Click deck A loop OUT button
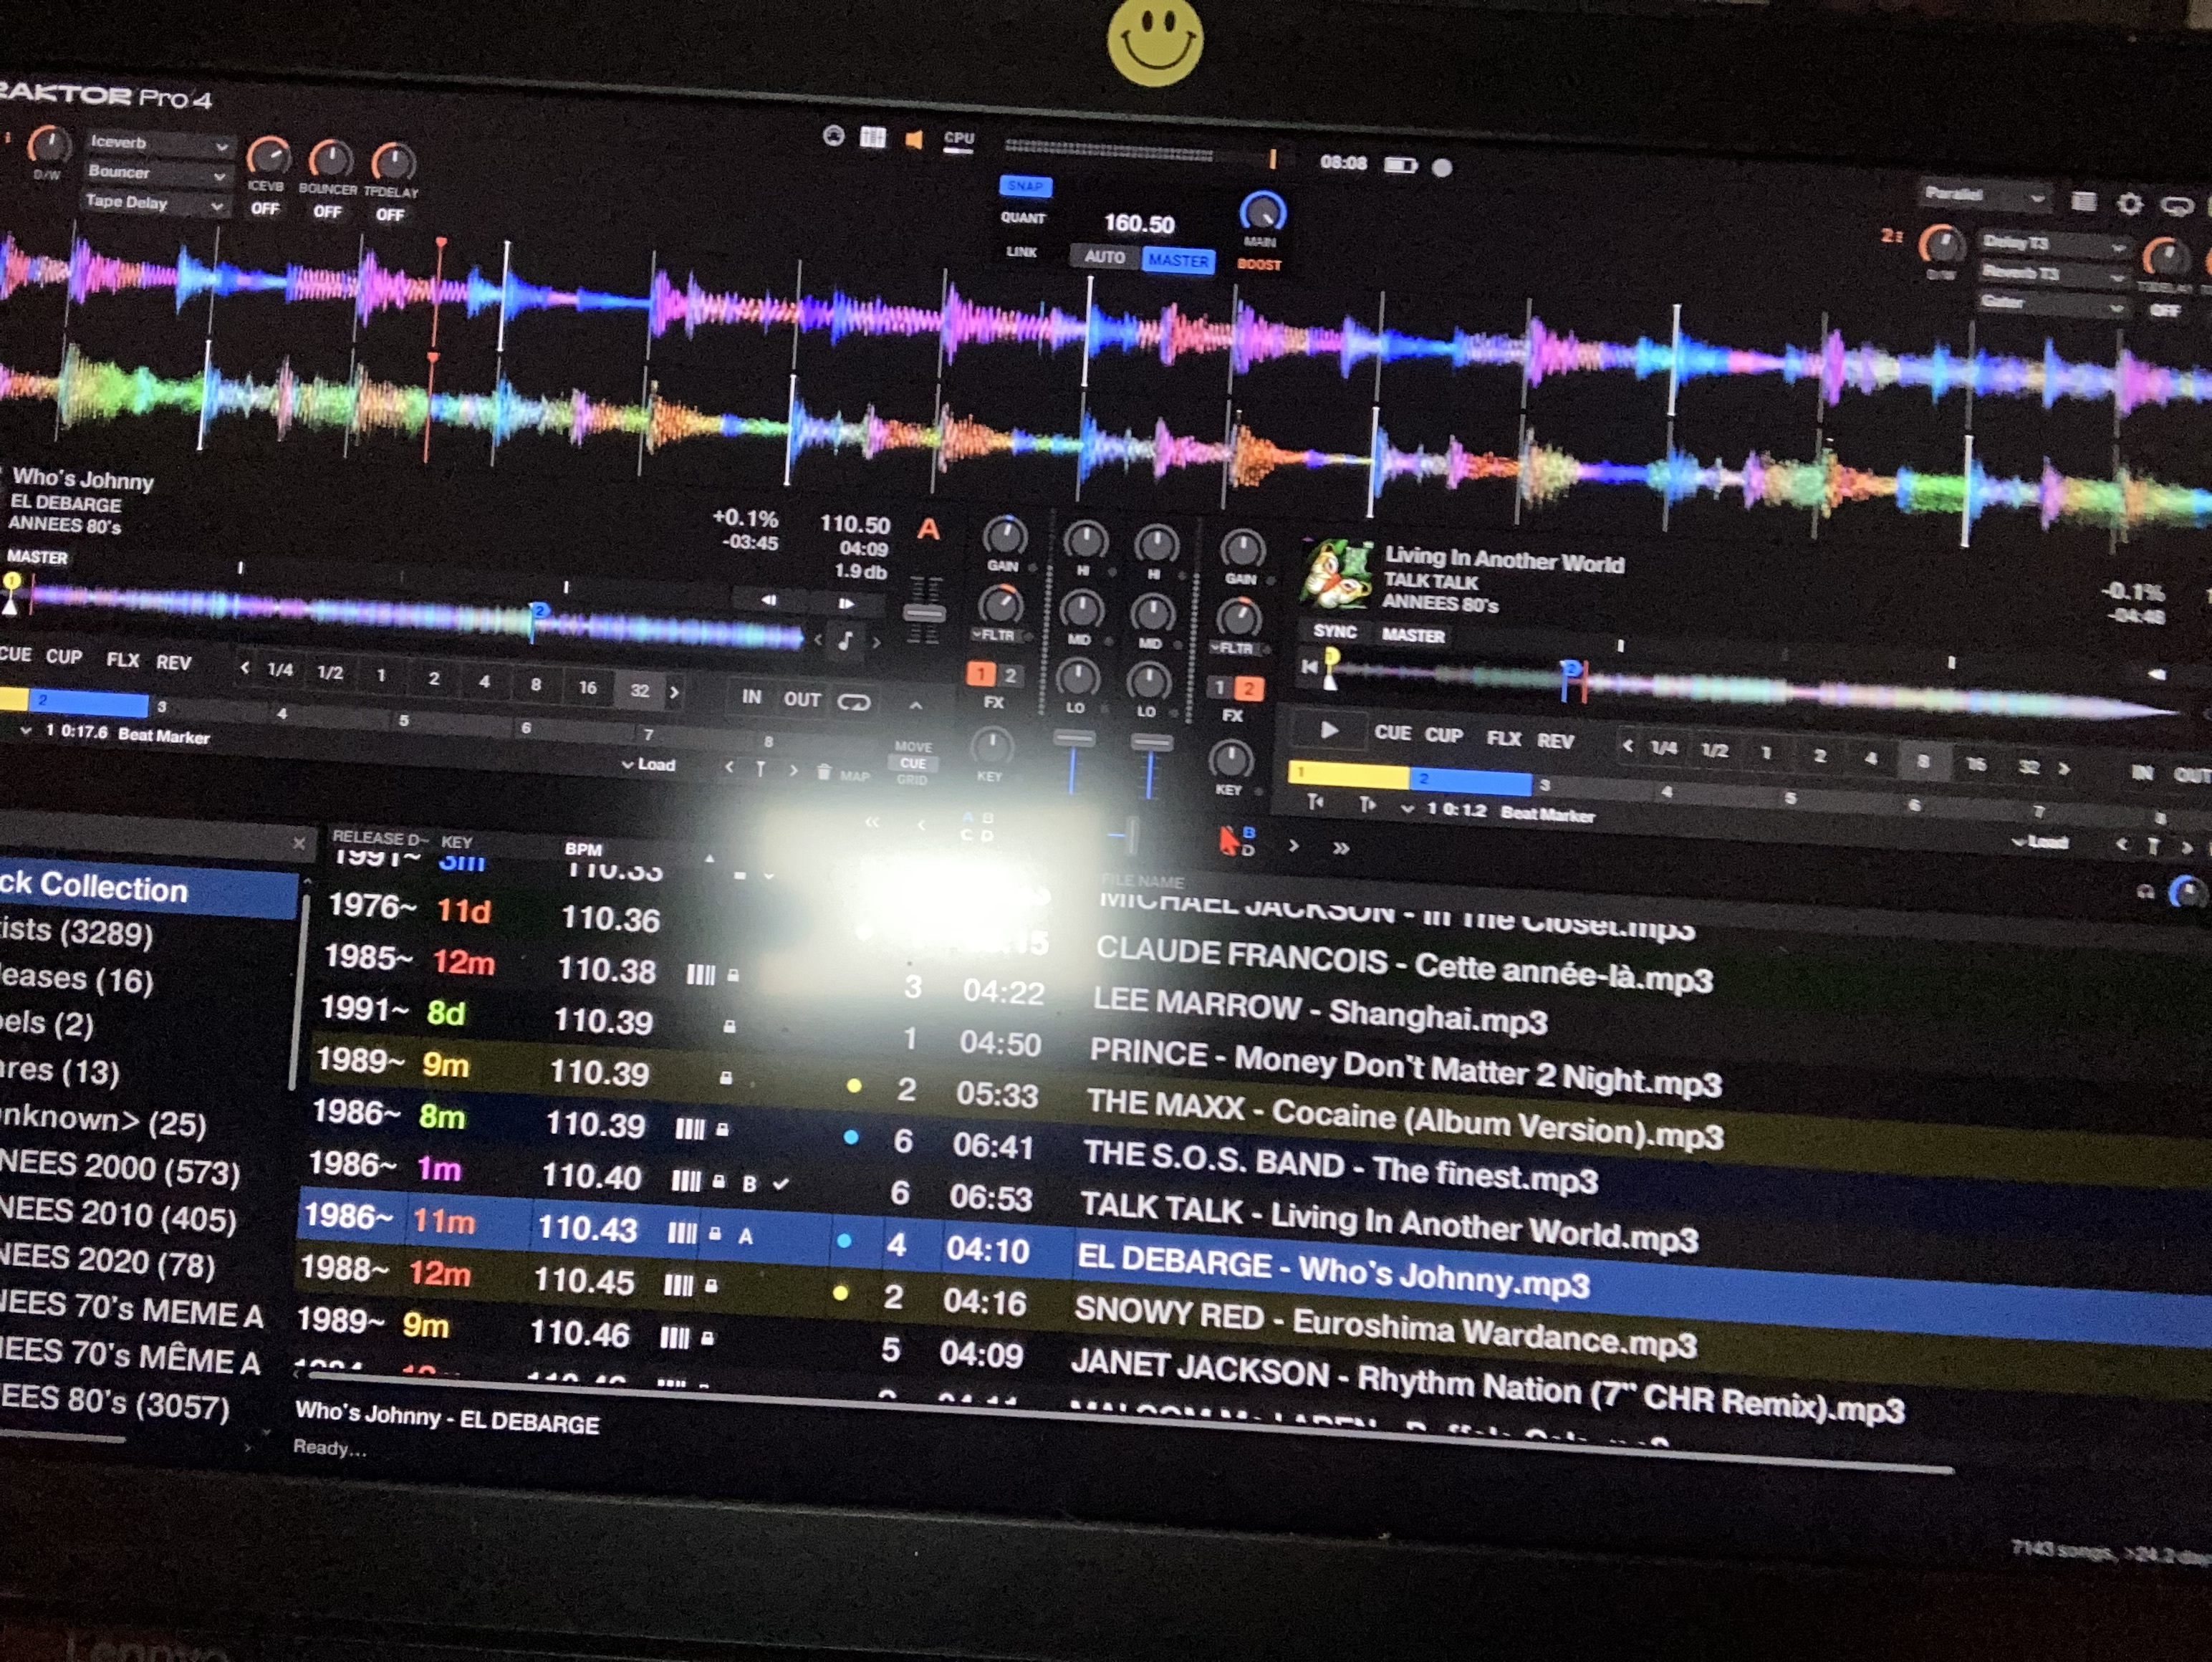Screen dimensions: 2212x1662 [x=802, y=700]
